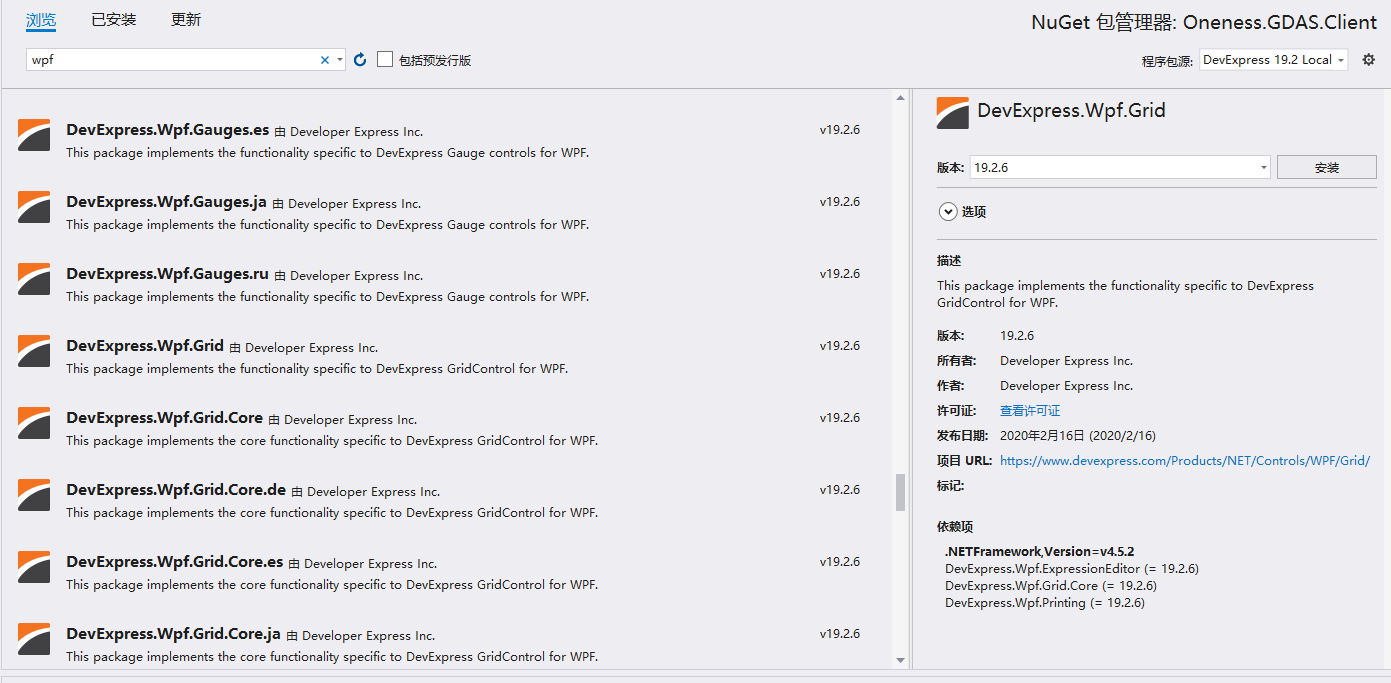Image resolution: width=1391 pixels, height=683 pixels.
Task: Refresh the package search results
Action: 360,60
